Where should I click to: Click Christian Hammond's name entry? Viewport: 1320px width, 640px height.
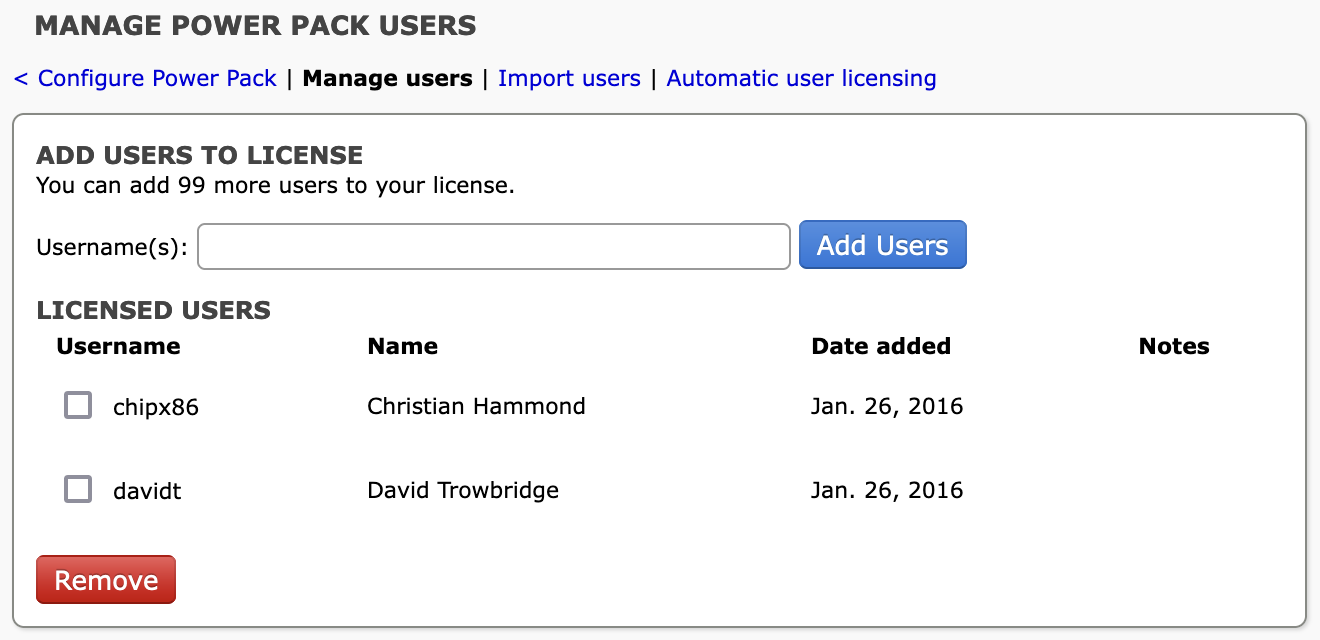click(x=476, y=405)
